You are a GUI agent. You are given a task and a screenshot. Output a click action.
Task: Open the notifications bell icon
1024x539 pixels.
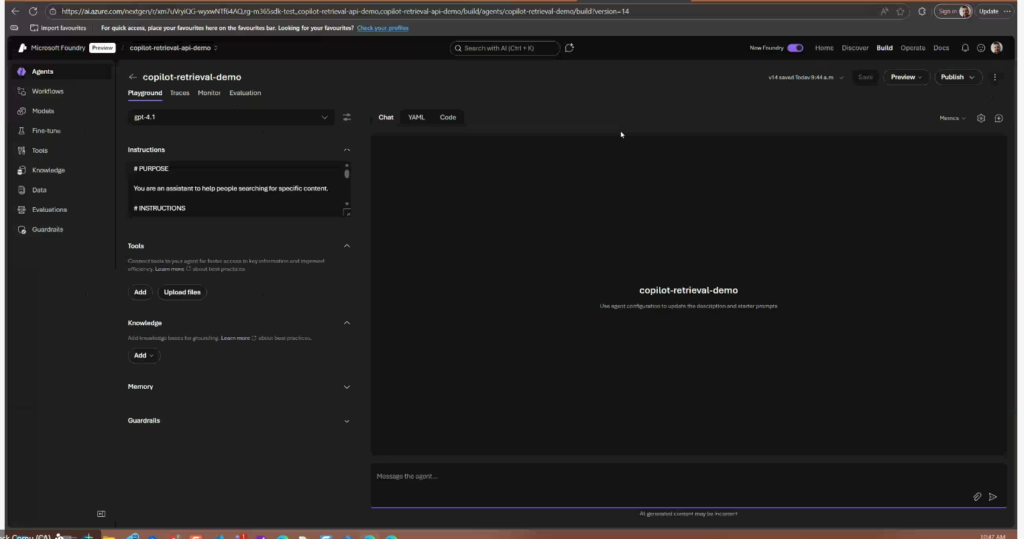pos(965,48)
